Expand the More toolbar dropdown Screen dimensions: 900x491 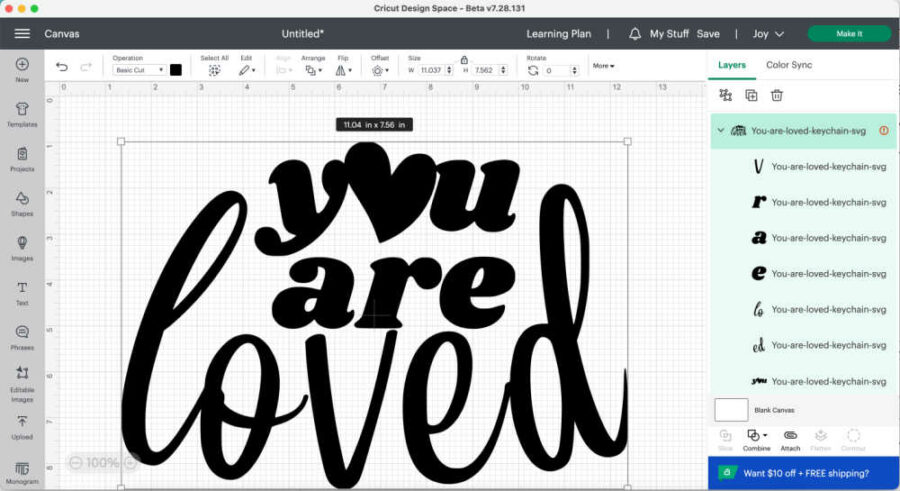point(603,66)
